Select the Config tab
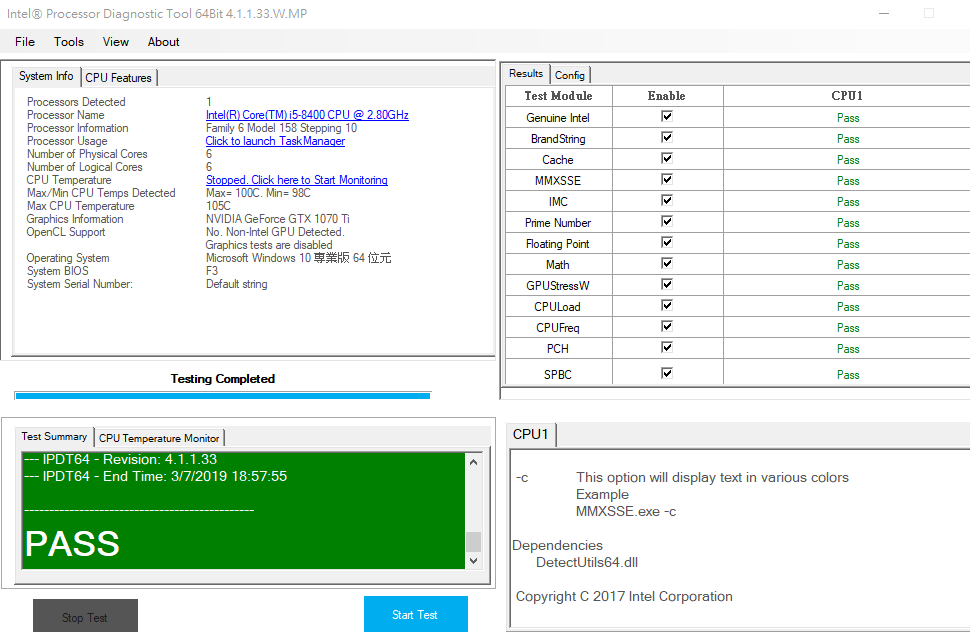 coord(570,75)
